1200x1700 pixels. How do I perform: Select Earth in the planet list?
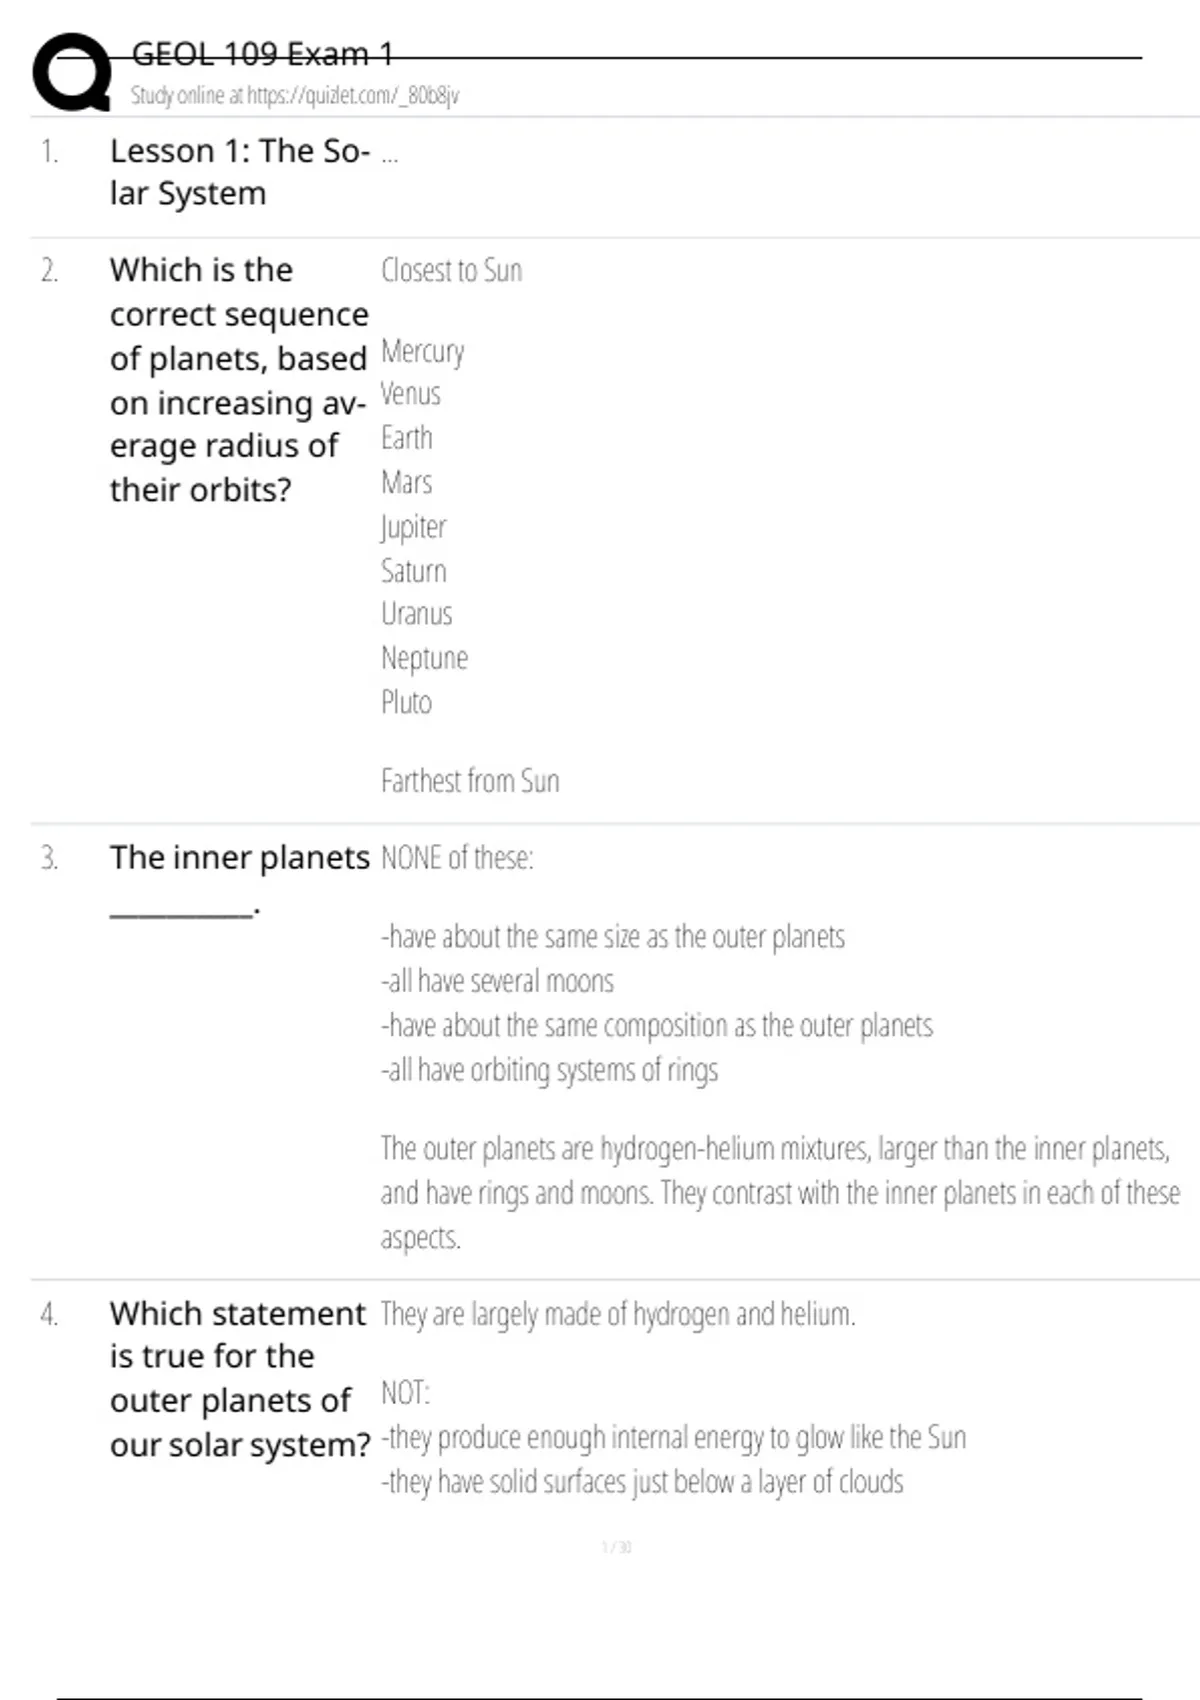[406, 438]
